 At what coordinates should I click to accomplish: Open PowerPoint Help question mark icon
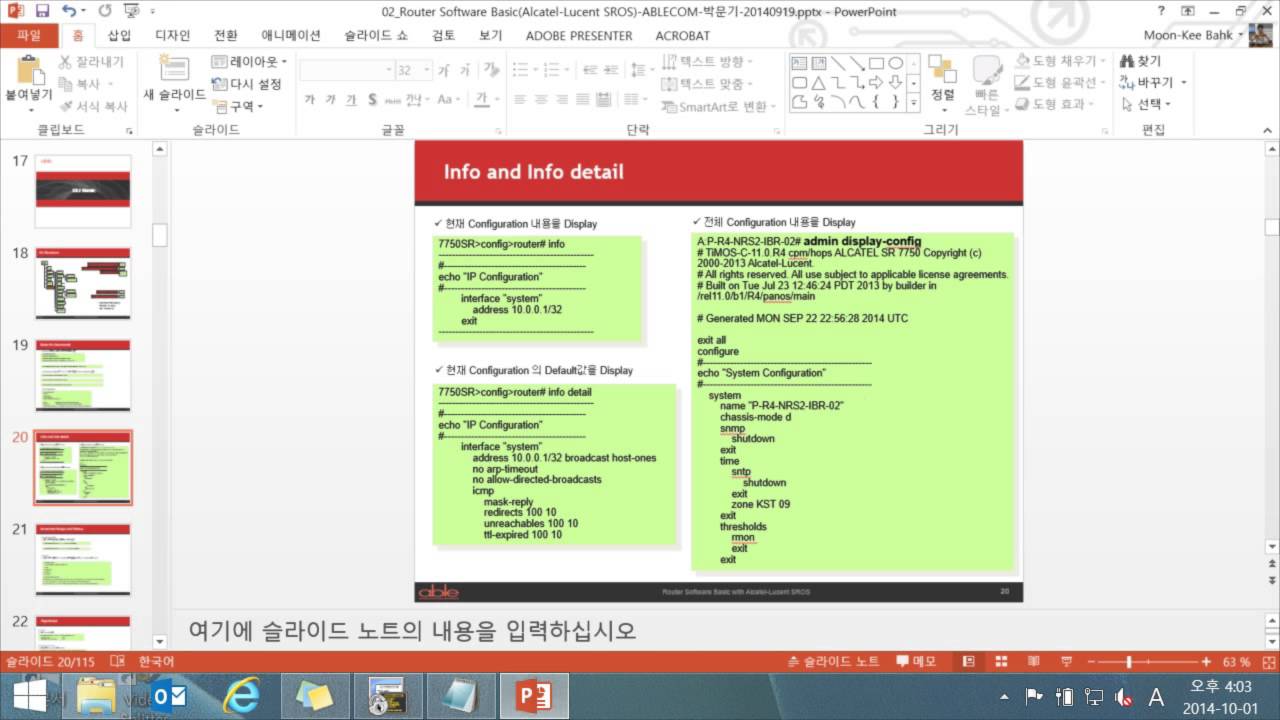coord(1160,11)
